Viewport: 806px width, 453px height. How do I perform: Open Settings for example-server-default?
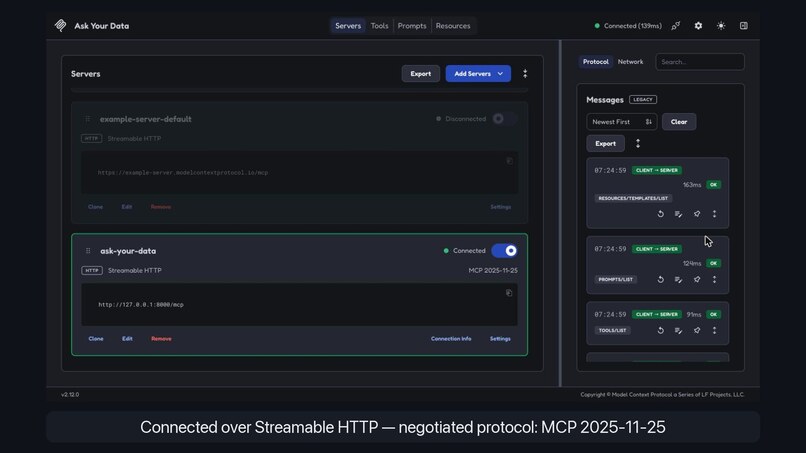click(x=501, y=207)
